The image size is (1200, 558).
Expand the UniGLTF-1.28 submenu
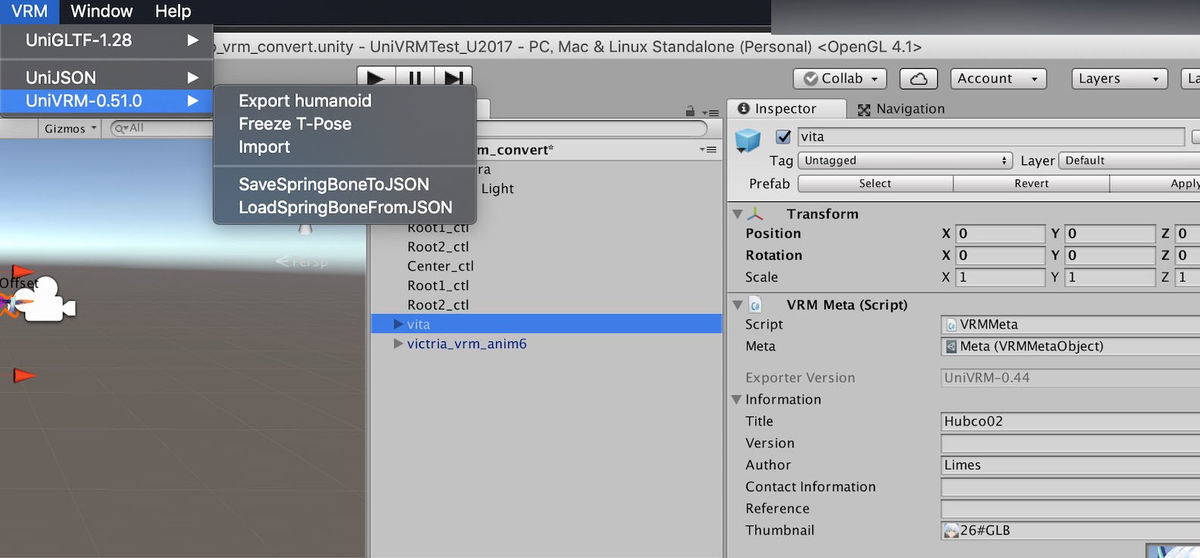(107, 40)
